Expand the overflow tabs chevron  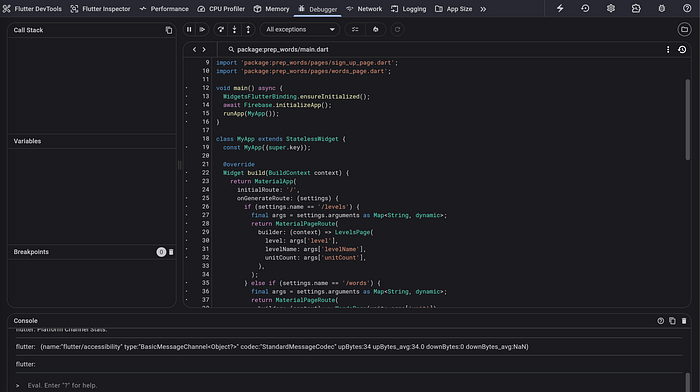[483, 9]
